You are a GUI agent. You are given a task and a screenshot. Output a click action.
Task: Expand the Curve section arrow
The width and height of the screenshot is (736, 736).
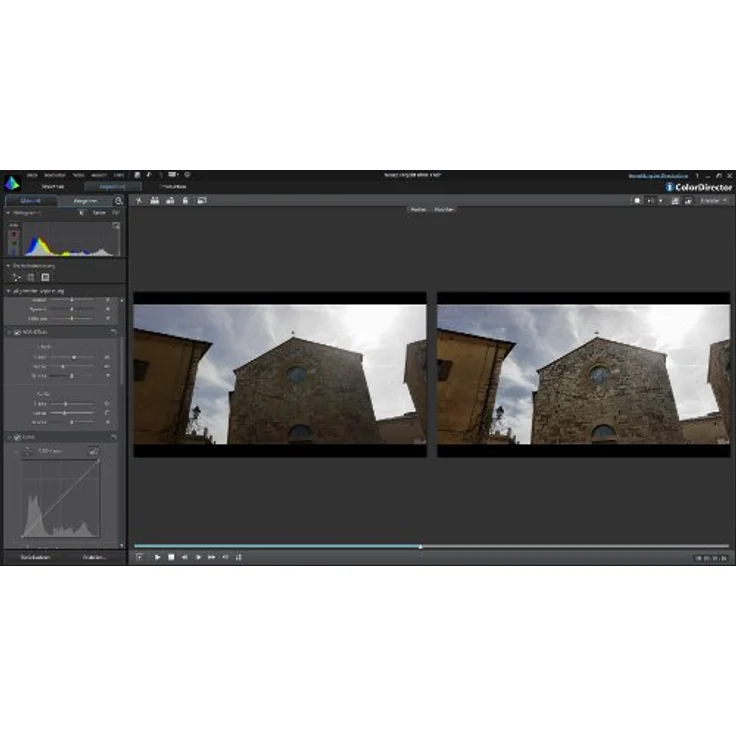[9, 437]
